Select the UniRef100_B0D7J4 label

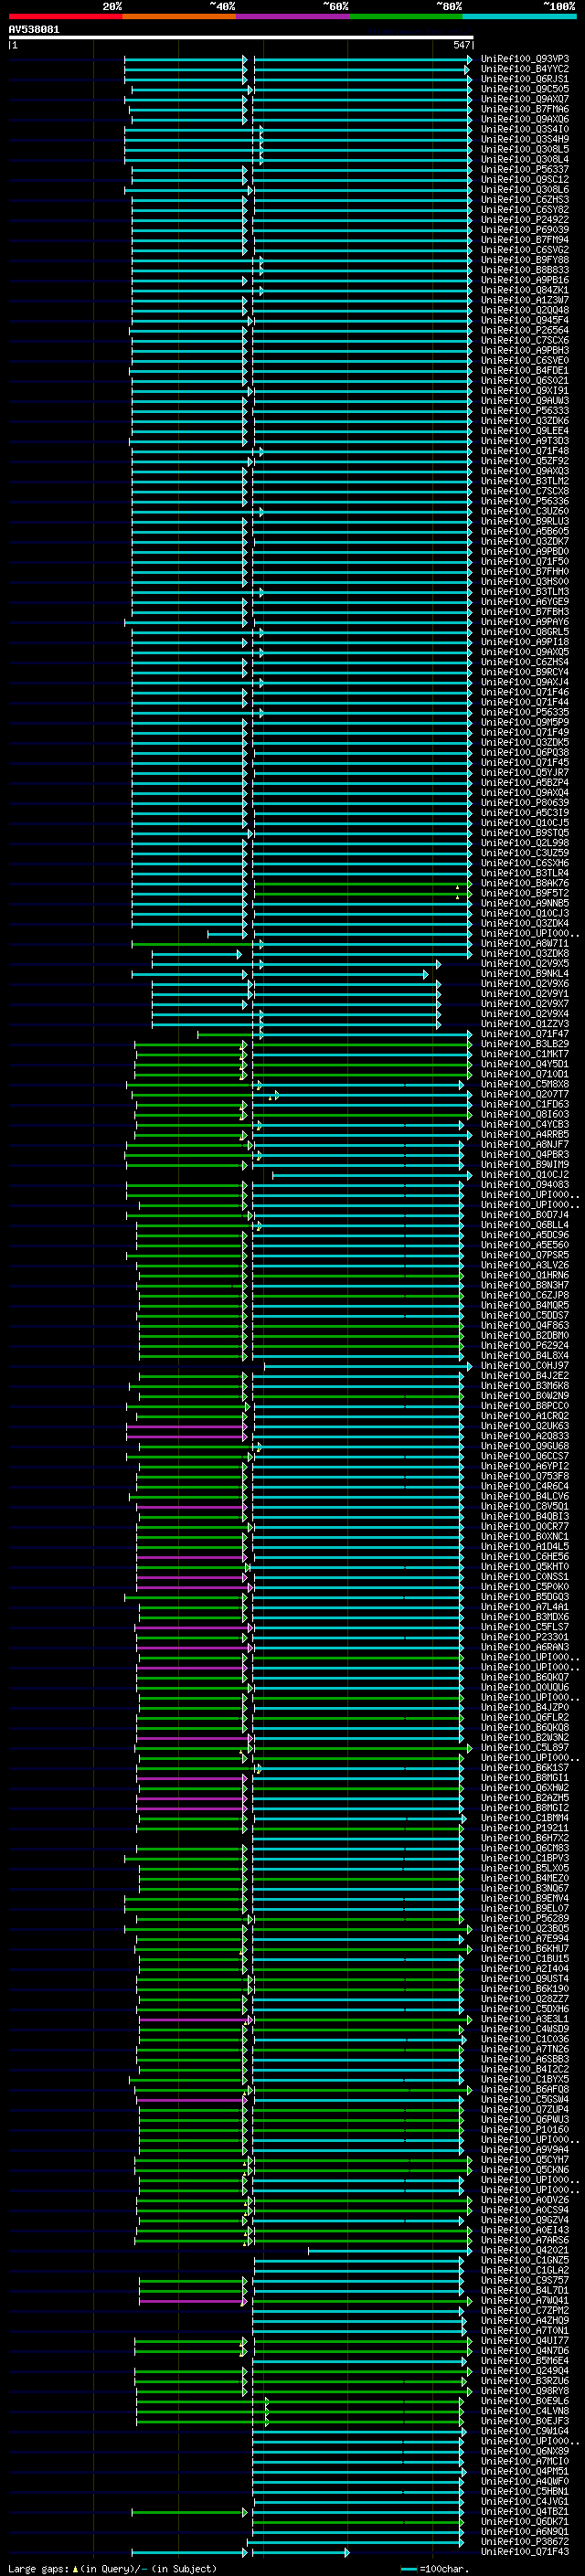tap(524, 1215)
